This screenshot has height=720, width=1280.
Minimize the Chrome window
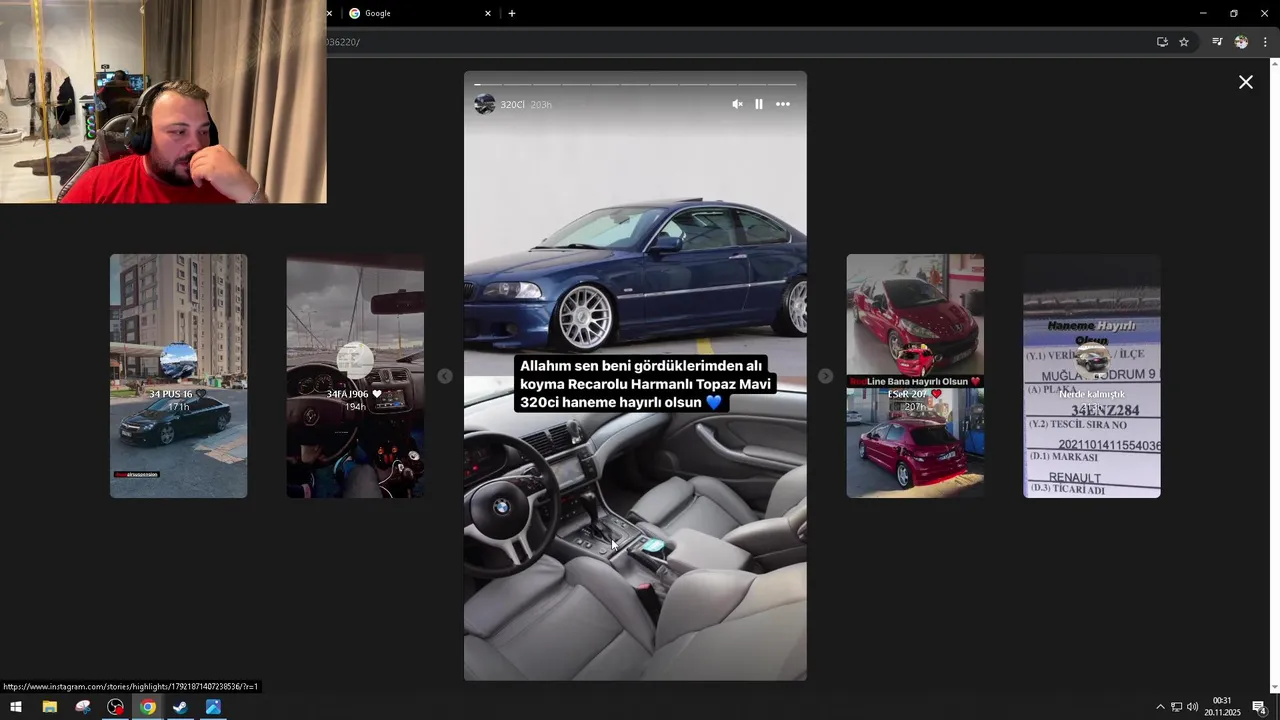[x=1203, y=13]
